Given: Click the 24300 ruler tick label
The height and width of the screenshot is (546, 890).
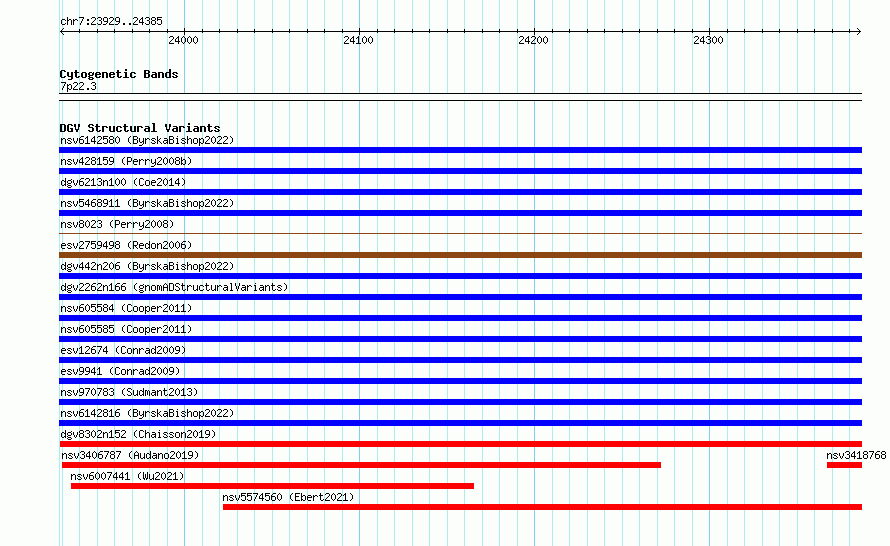Looking at the screenshot, I should (708, 40).
